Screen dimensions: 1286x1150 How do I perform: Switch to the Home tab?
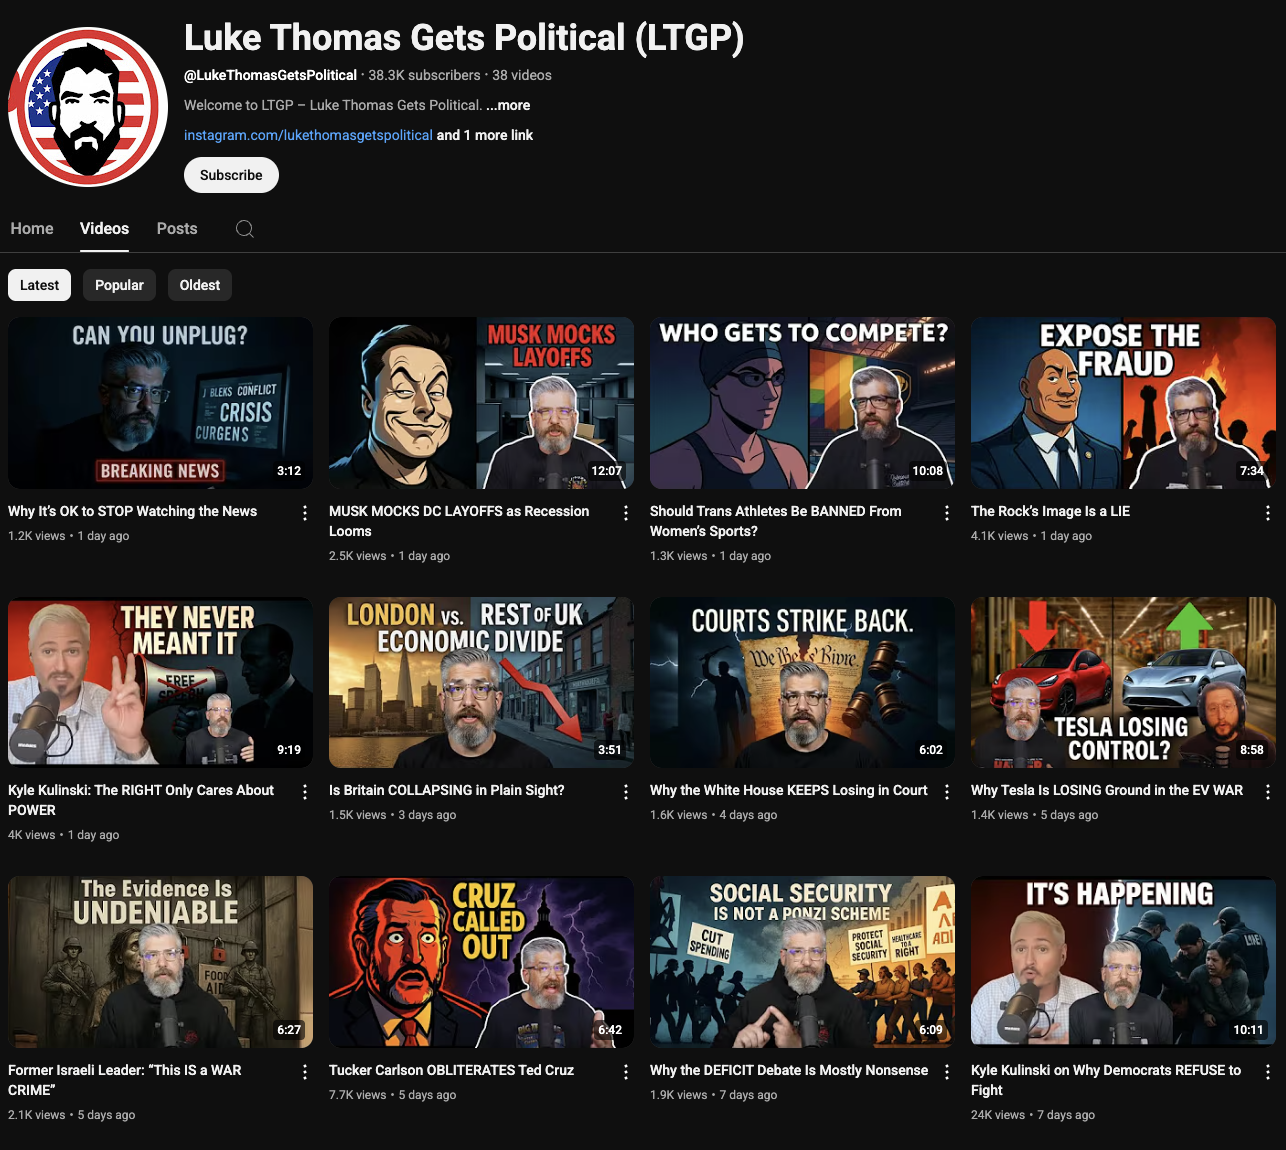[32, 229]
